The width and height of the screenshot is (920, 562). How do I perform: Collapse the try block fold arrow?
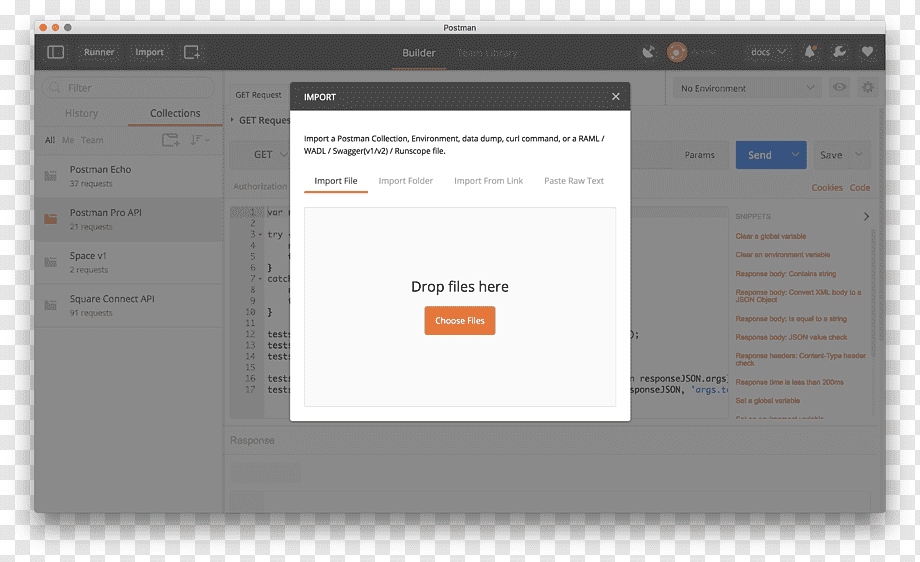(260, 235)
